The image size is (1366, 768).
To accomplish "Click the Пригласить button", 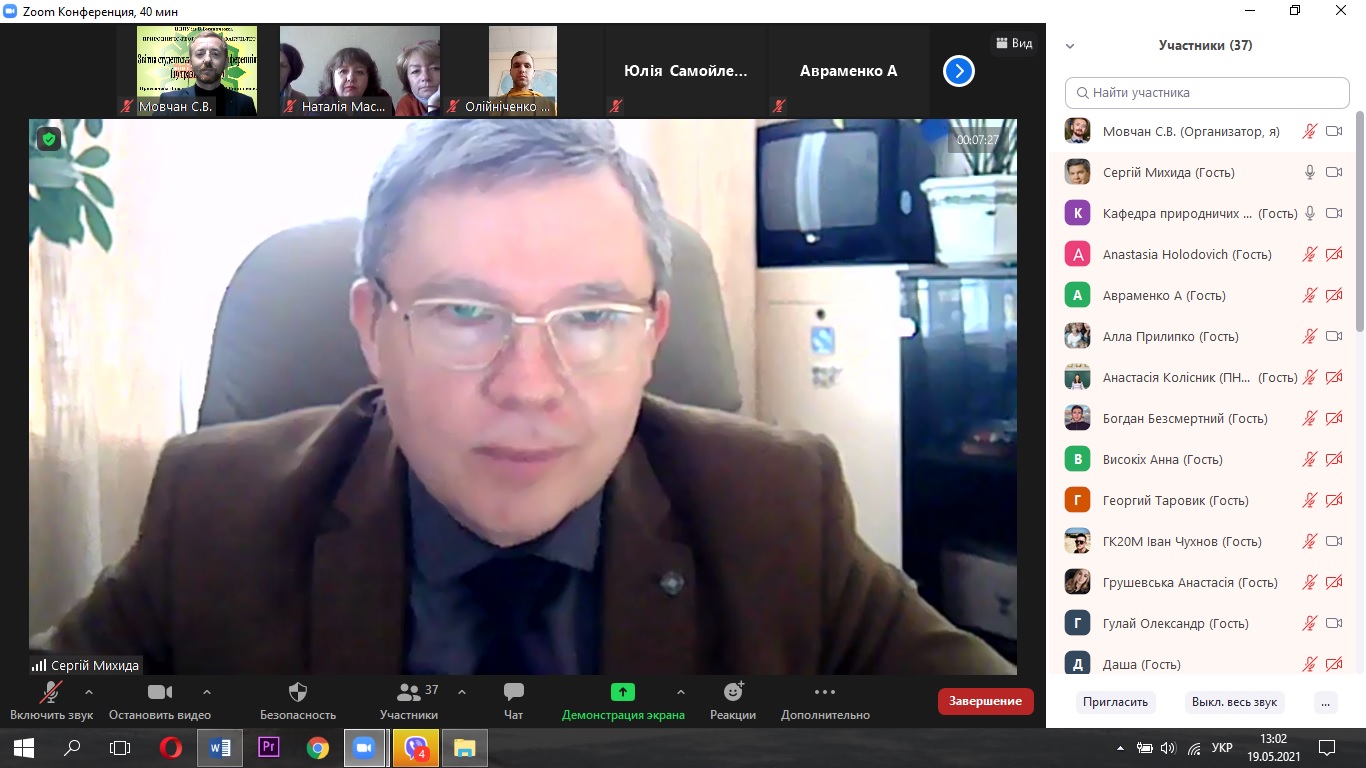I will click(1115, 702).
